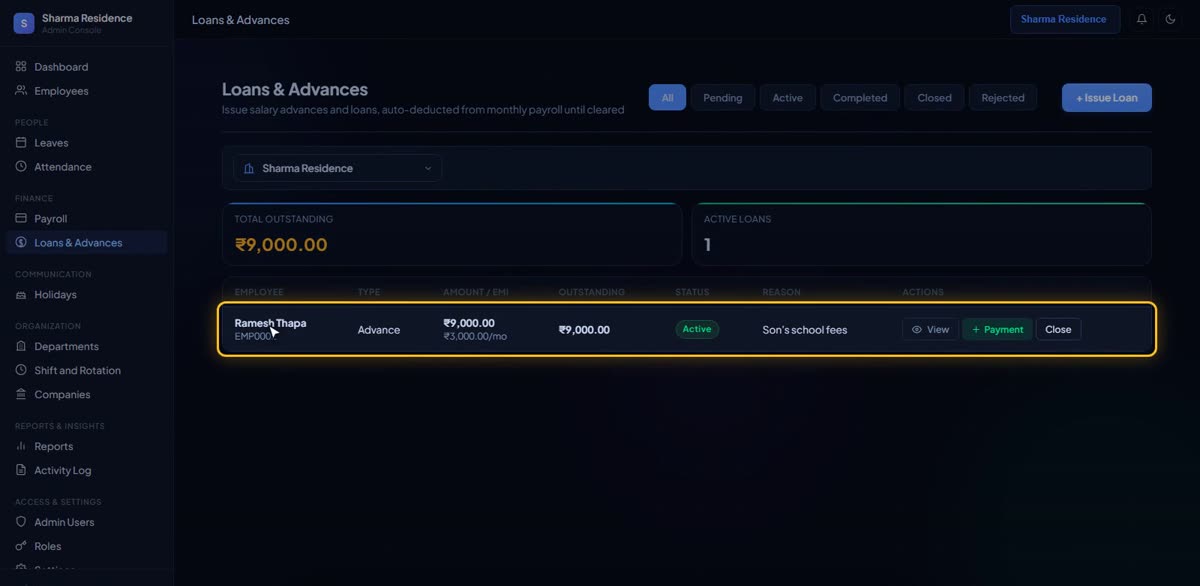Click the employee name Ramesh Thapa
The width and height of the screenshot is (1200, 586).
pyautogui.click(x=270, y=323)
